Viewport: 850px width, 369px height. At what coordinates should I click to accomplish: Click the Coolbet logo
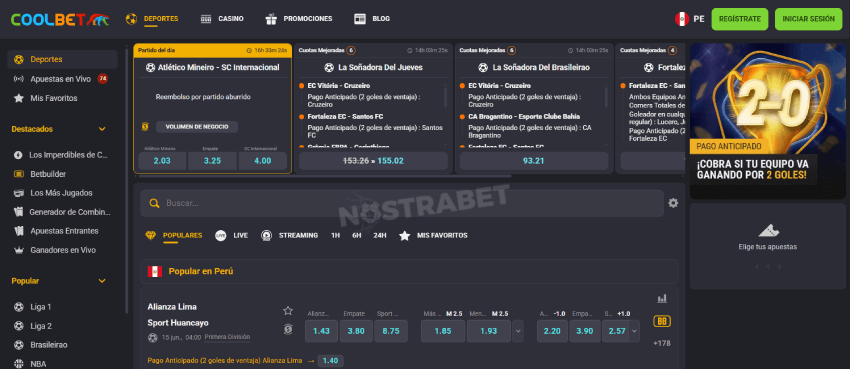[x=60, y=20]
